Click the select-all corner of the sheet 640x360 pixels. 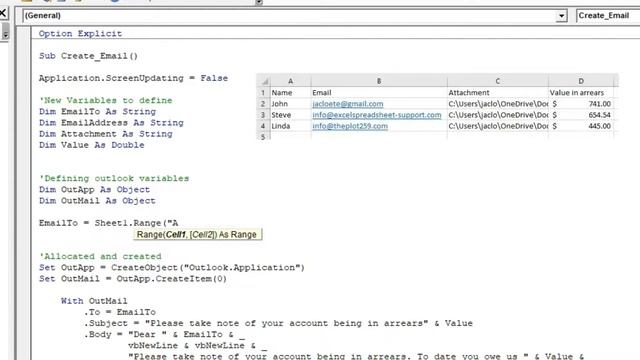tap(263, 81)
